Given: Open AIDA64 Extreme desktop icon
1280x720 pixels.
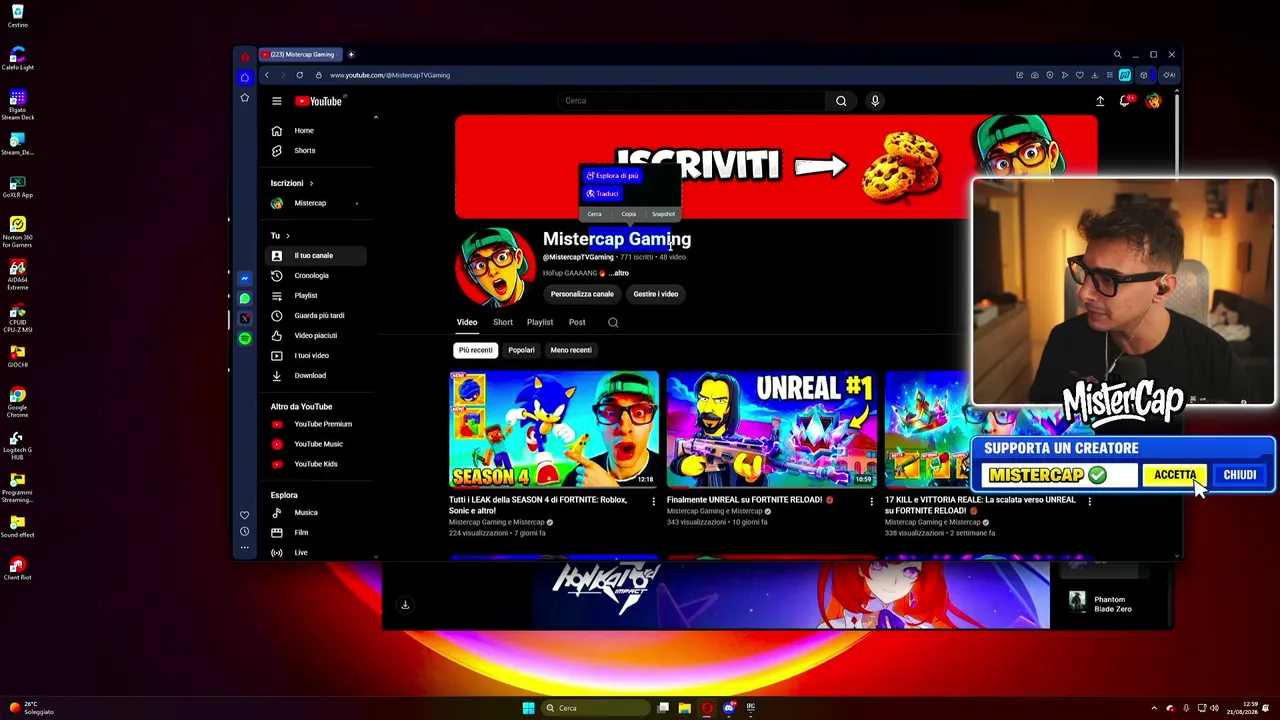Looking at the screenshot, I should coord(17,273).
